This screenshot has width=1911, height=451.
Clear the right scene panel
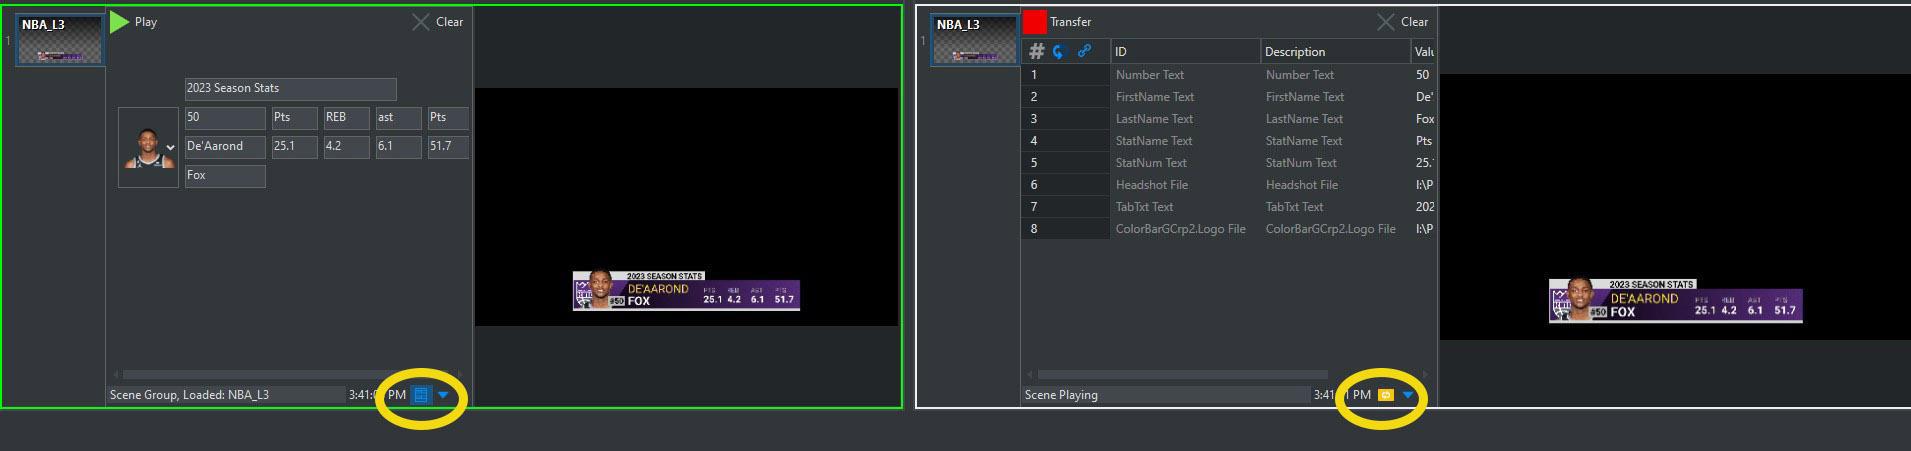1402,22
